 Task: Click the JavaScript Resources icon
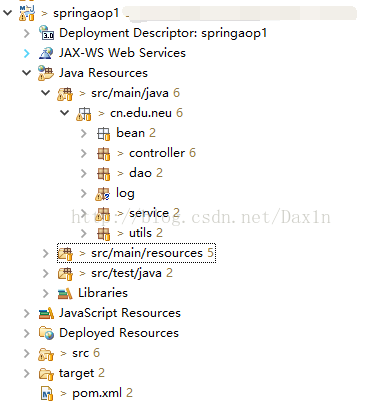tap(46, 313)
